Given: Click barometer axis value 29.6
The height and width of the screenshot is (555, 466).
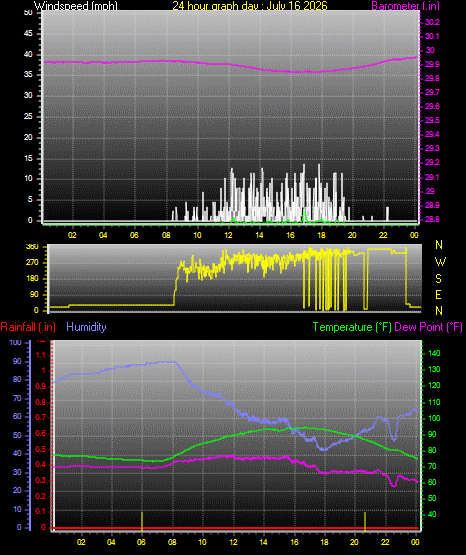Looking at the screenshot, I should coord(432,107).
